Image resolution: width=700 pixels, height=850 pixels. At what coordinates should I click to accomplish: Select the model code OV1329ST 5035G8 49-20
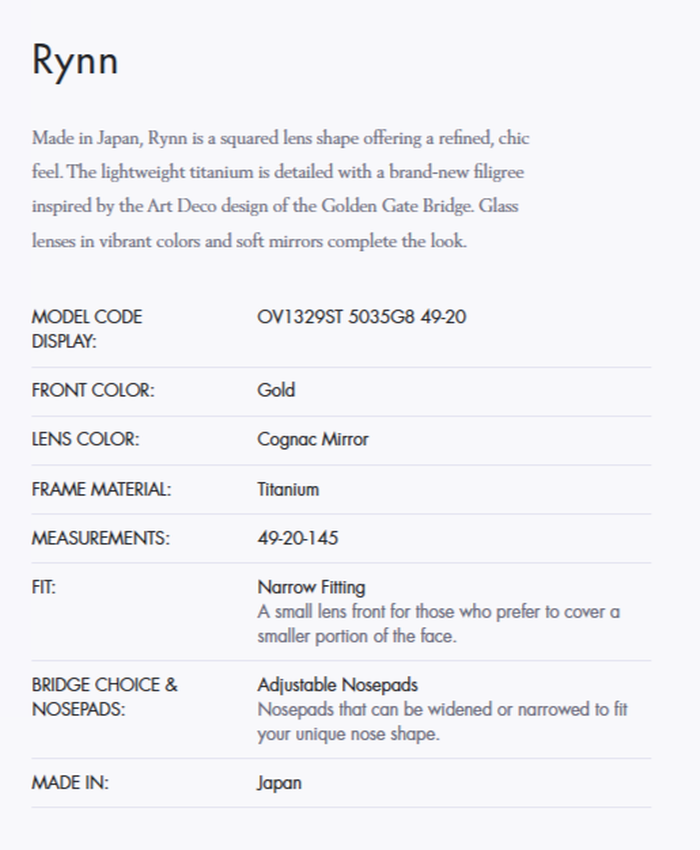pos(361,318)
